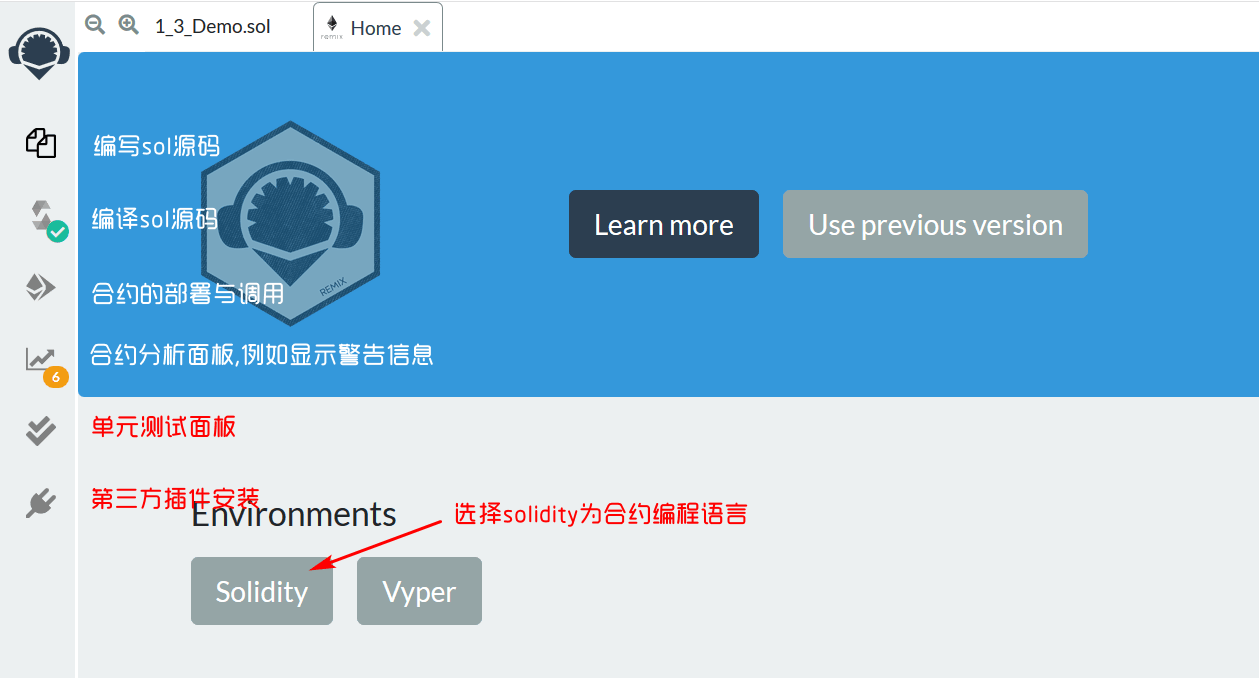Open the Deploy & run transactions icon
Viewport: 1259px width, 678px height.
tap(40, 288)
